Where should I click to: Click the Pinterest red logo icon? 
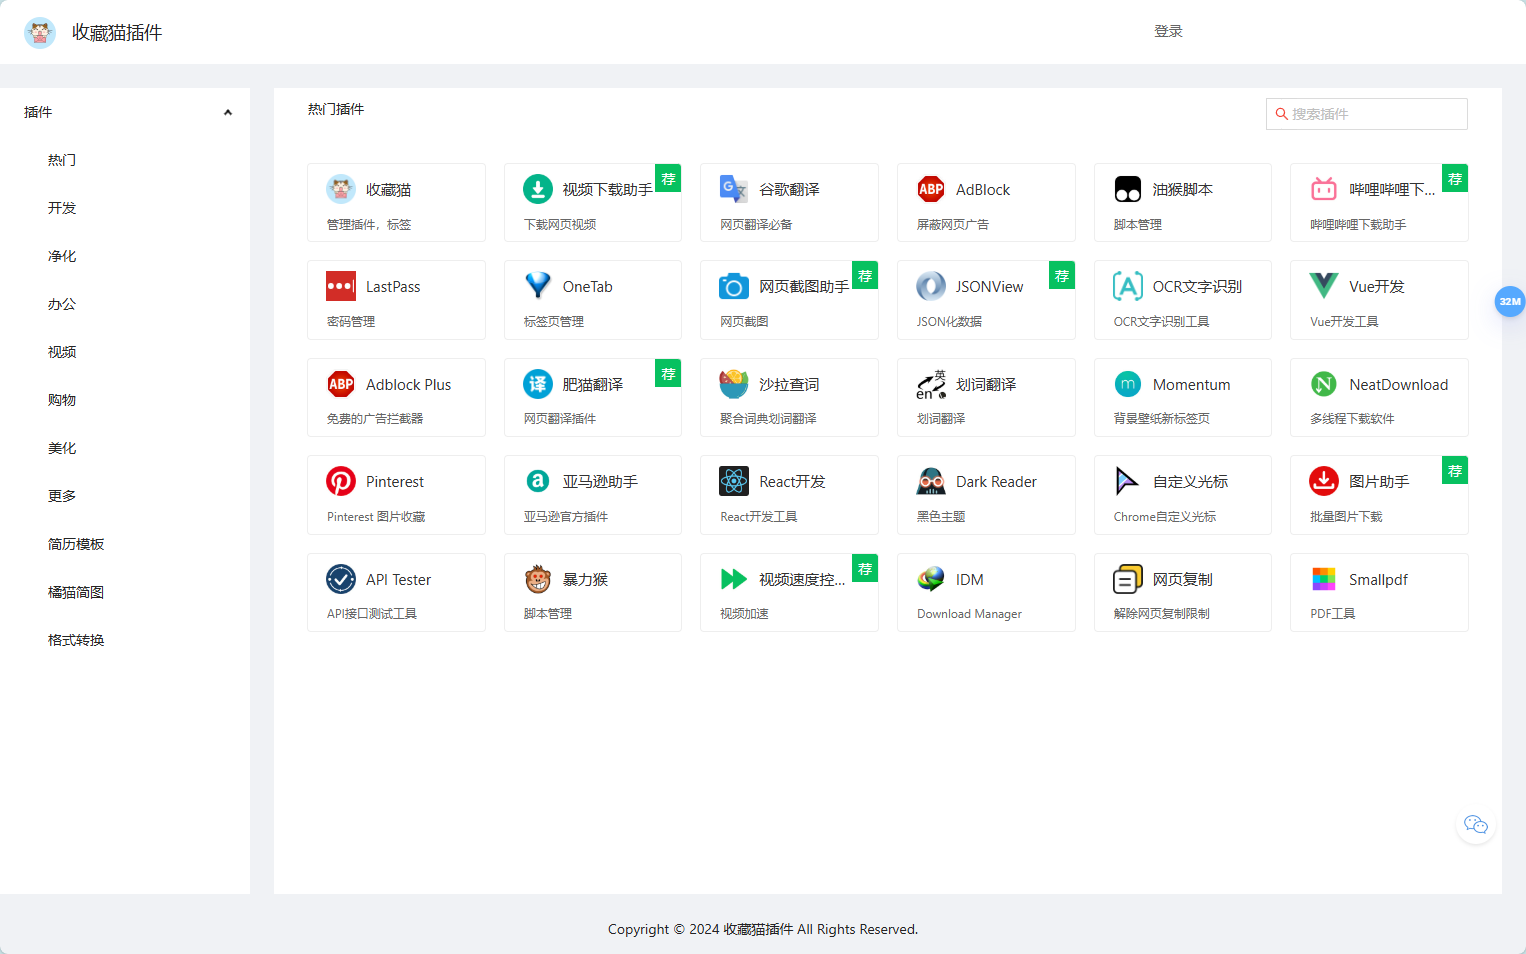point(341,481)
